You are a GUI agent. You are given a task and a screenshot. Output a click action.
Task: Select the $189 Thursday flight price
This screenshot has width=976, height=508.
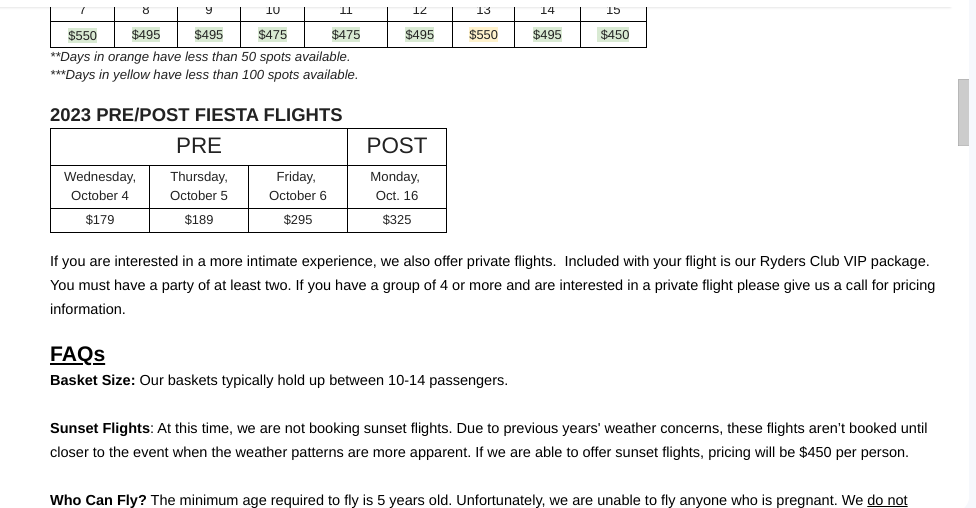pos(199,220)
